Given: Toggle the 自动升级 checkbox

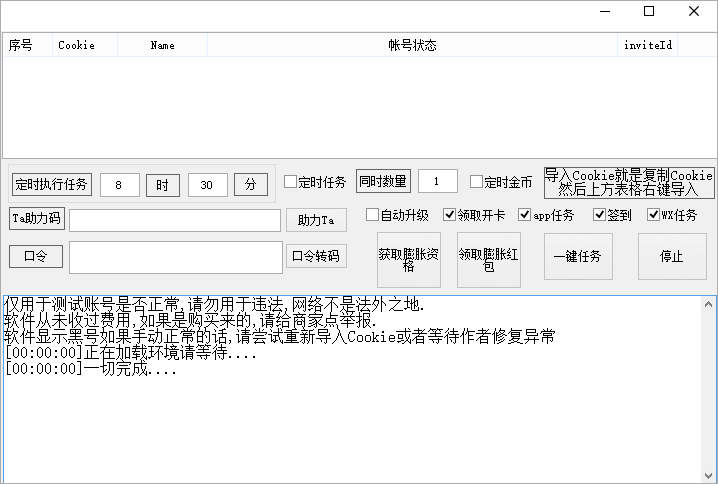Looking at the screenshot, I should click(x=372, y=215).
